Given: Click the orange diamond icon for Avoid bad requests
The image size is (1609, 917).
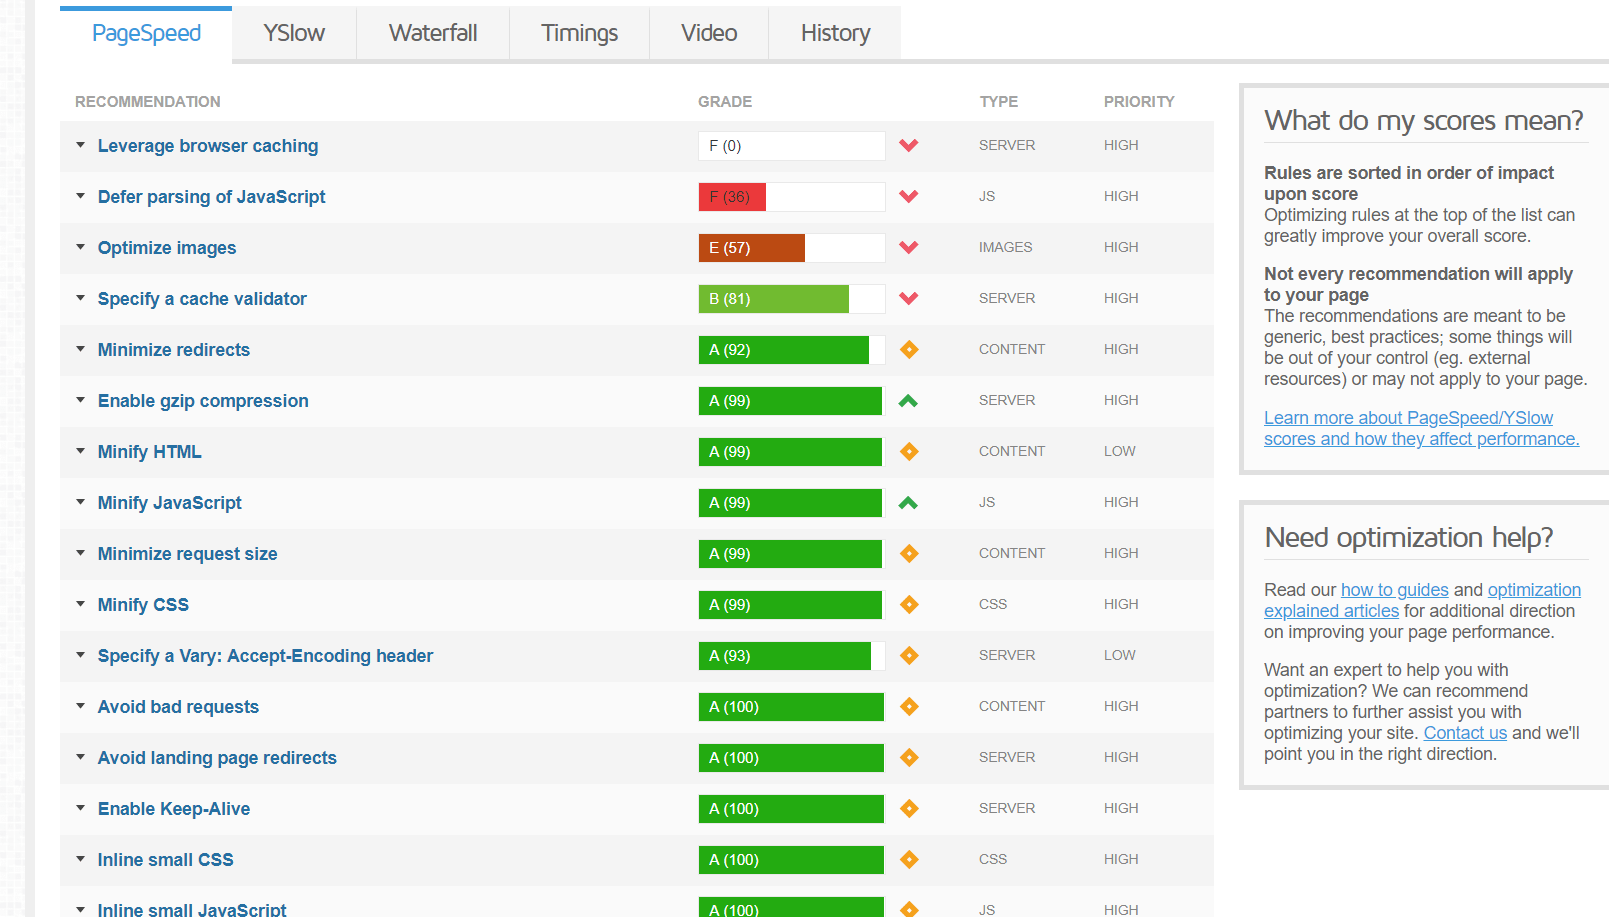Looking at the screenshot, I should pyautogui.click(x=909, y=706).
